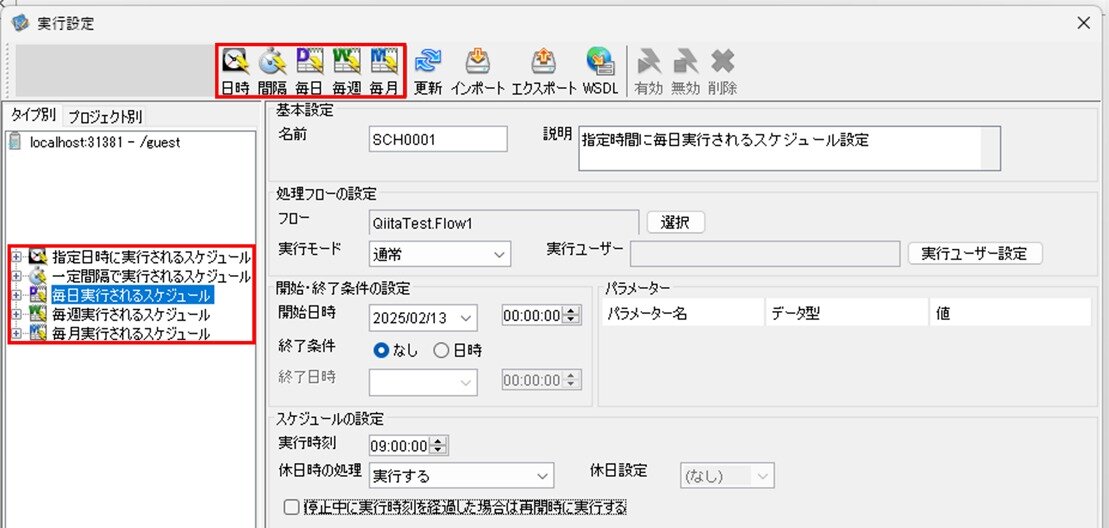The image size is (1109, 528).
Task: Click the 日時 schedule toolbar icon
Action: (x=235, y=64)
